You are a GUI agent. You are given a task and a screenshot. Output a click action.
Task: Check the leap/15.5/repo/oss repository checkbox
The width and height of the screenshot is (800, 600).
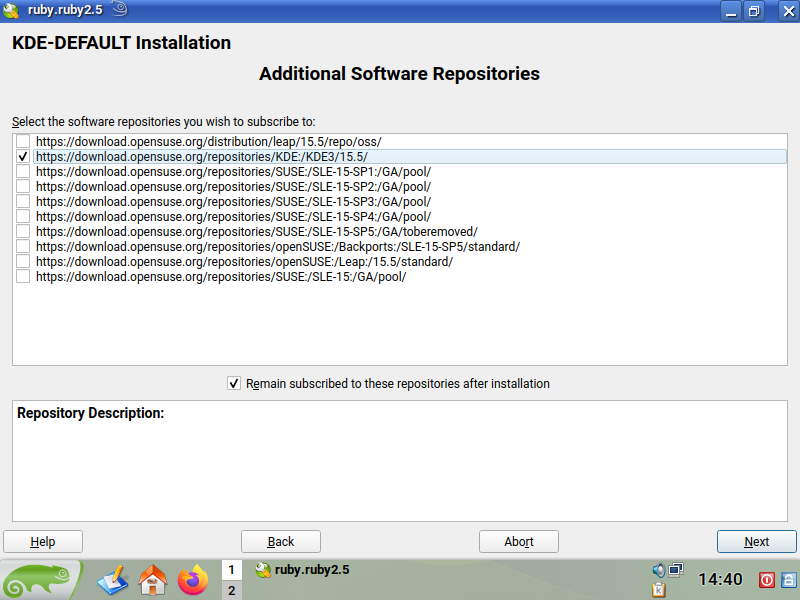coord(23,141)
